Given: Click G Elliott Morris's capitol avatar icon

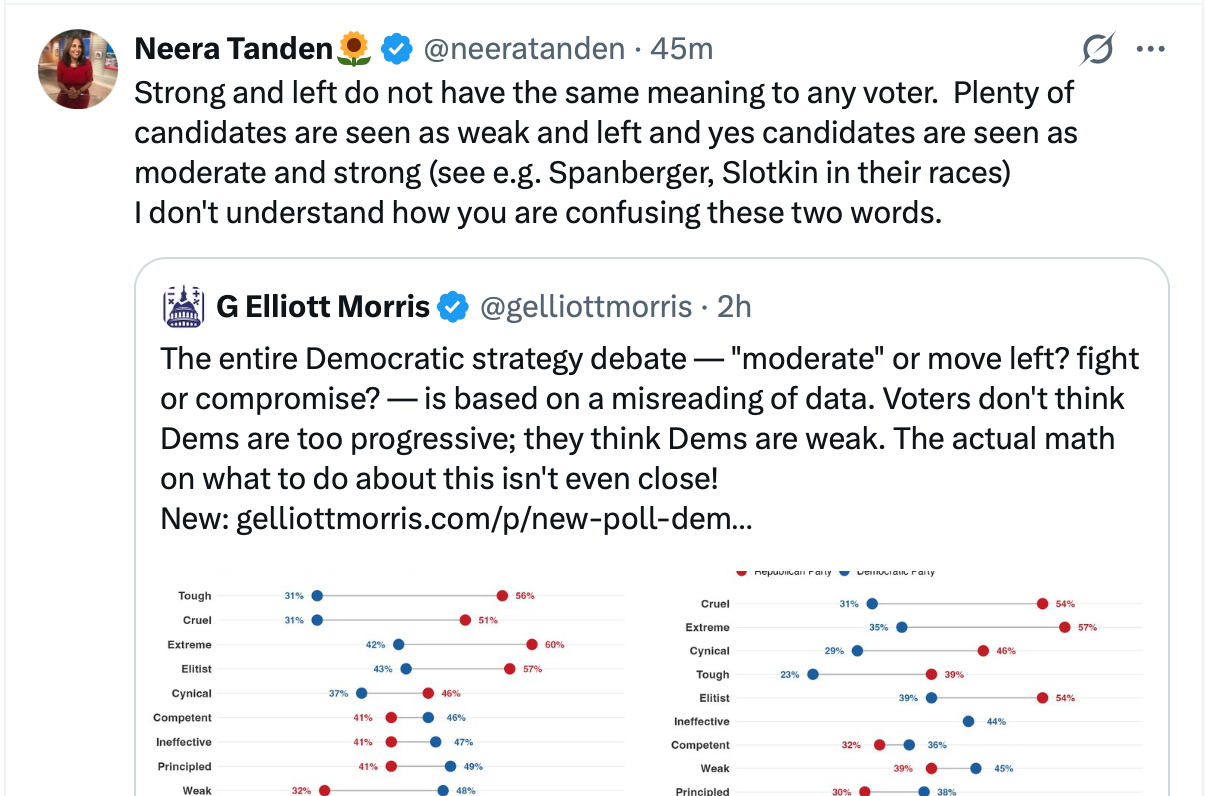Looking at the screenshot, I should 183,306.
